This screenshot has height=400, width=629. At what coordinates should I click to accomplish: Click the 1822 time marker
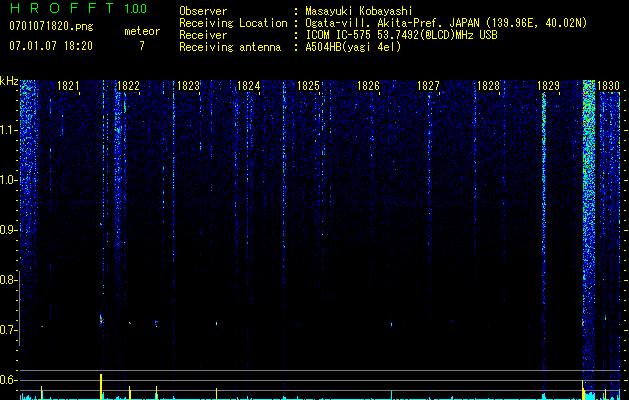point(128,86)
